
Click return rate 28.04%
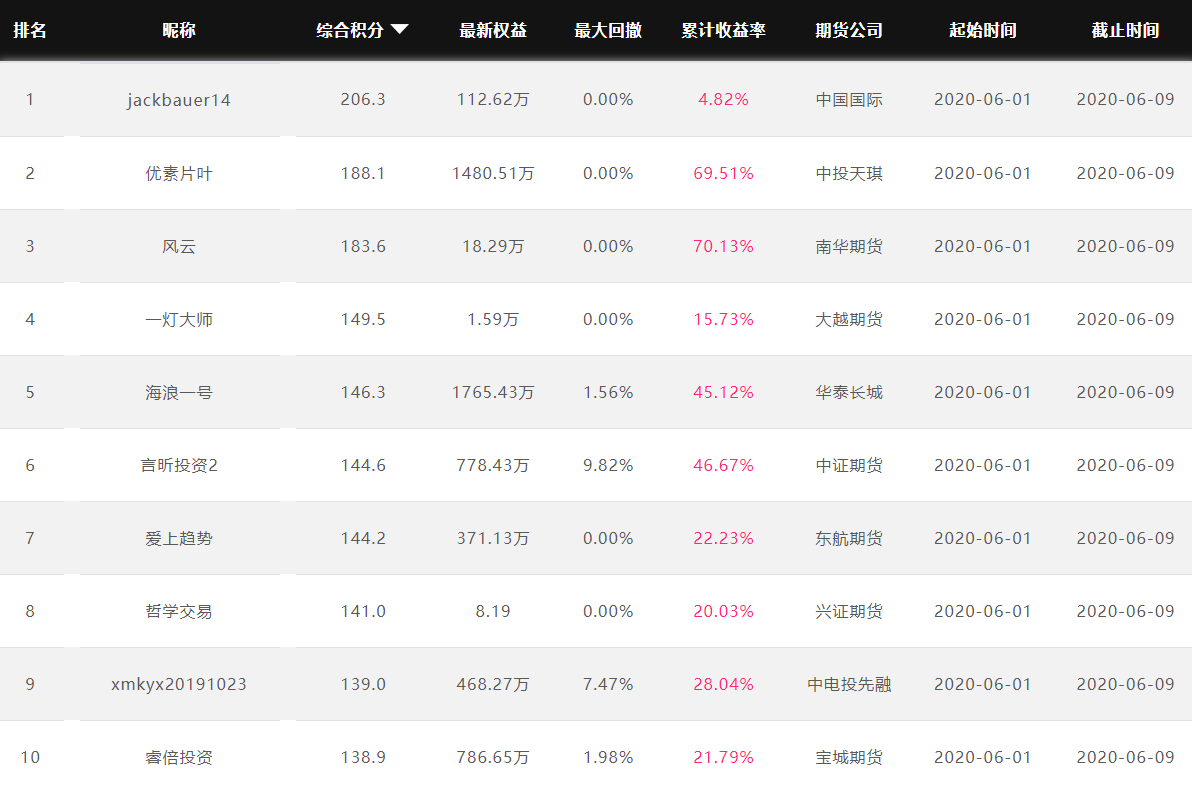click(723, 684)
